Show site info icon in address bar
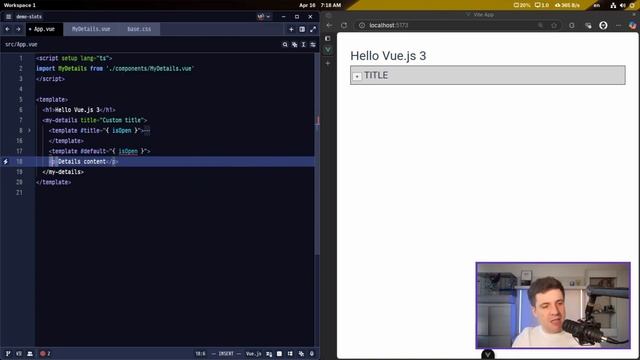Image resolution: width=640 pixels, height=360 pixels. [362, 25]
